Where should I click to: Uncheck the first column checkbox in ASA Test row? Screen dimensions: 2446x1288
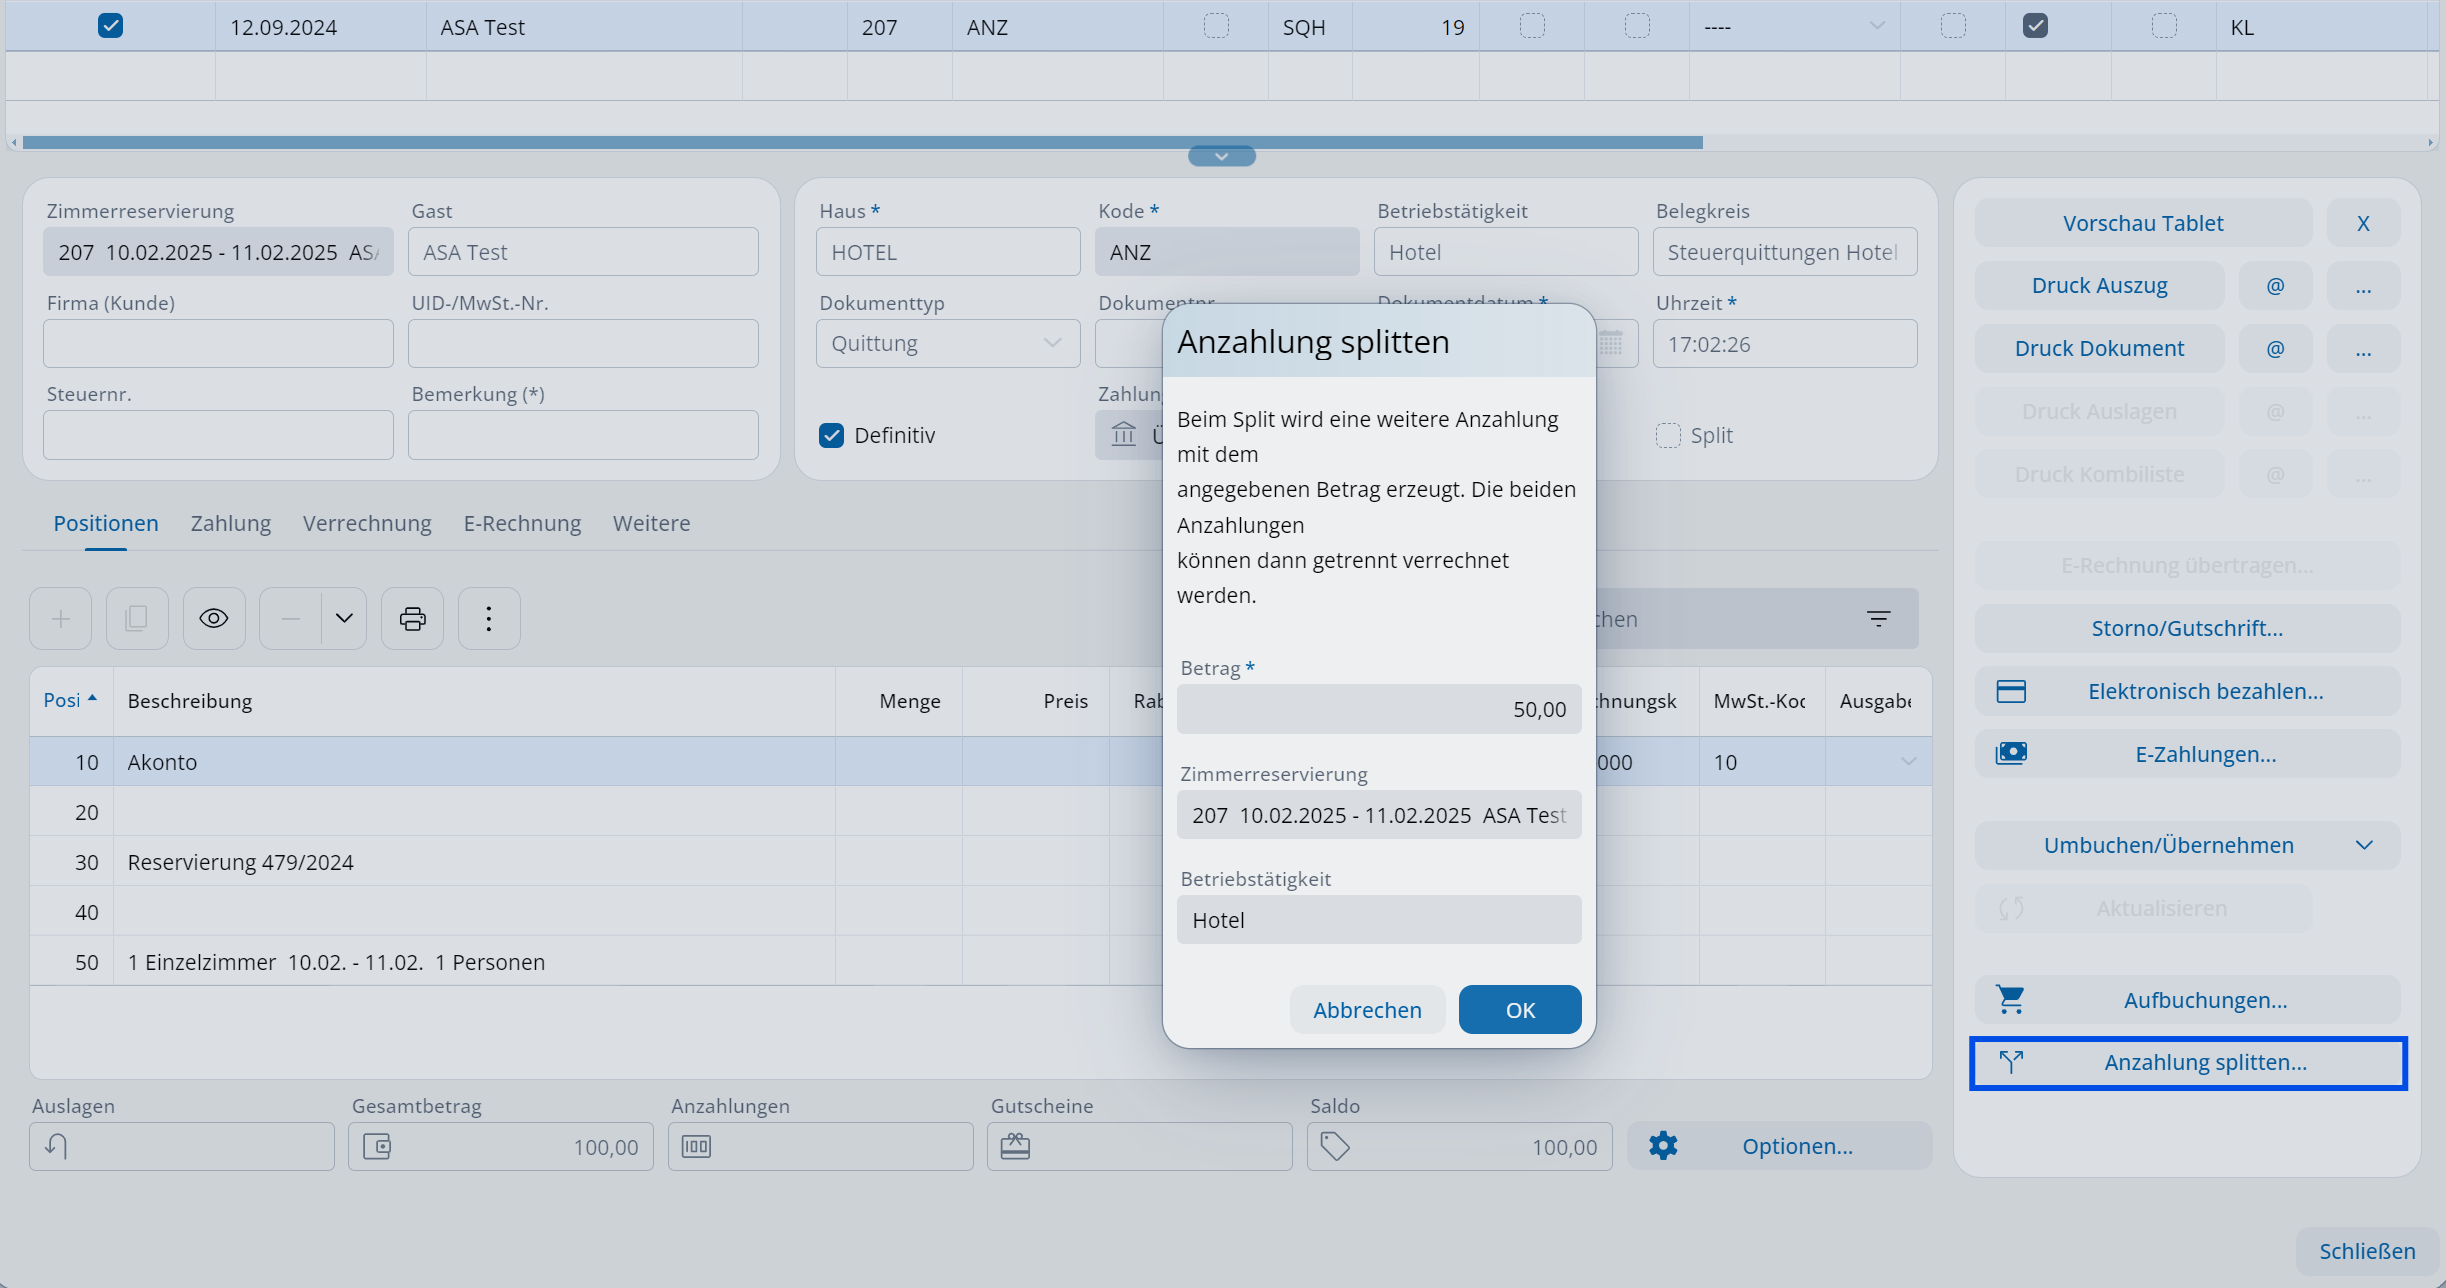pyautogui.click(x=110, y=26)
